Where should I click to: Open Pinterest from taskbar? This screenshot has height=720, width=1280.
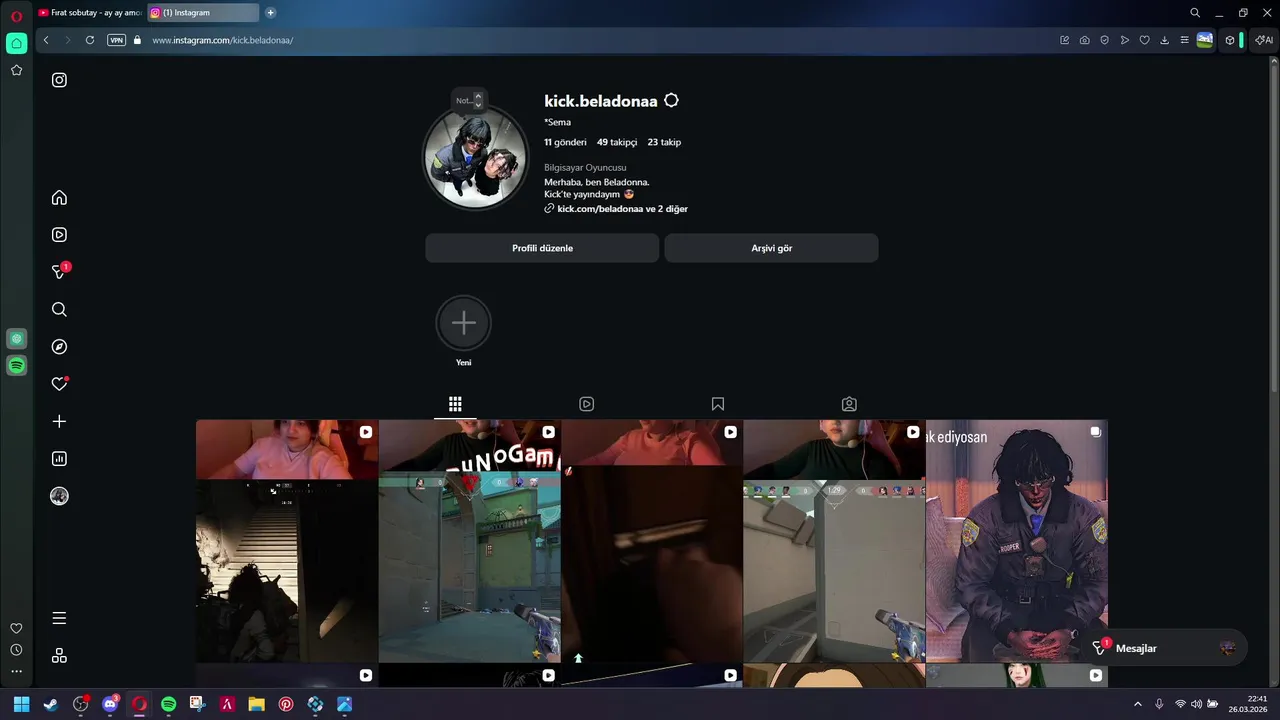286,704
